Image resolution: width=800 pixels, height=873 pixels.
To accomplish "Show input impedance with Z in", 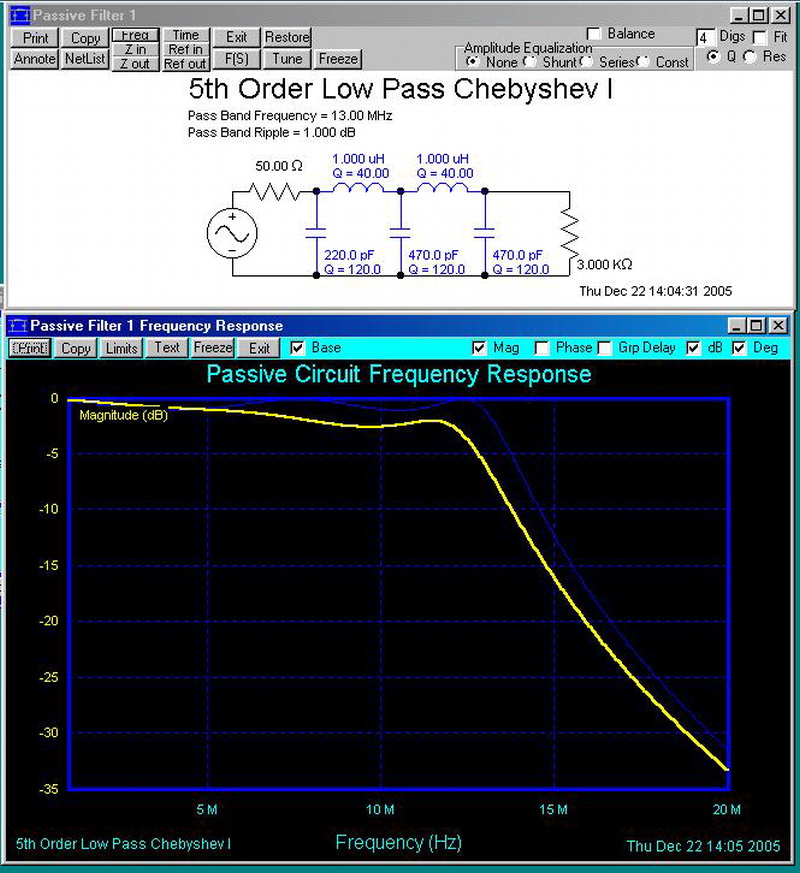I will click(x=135, y=50).
